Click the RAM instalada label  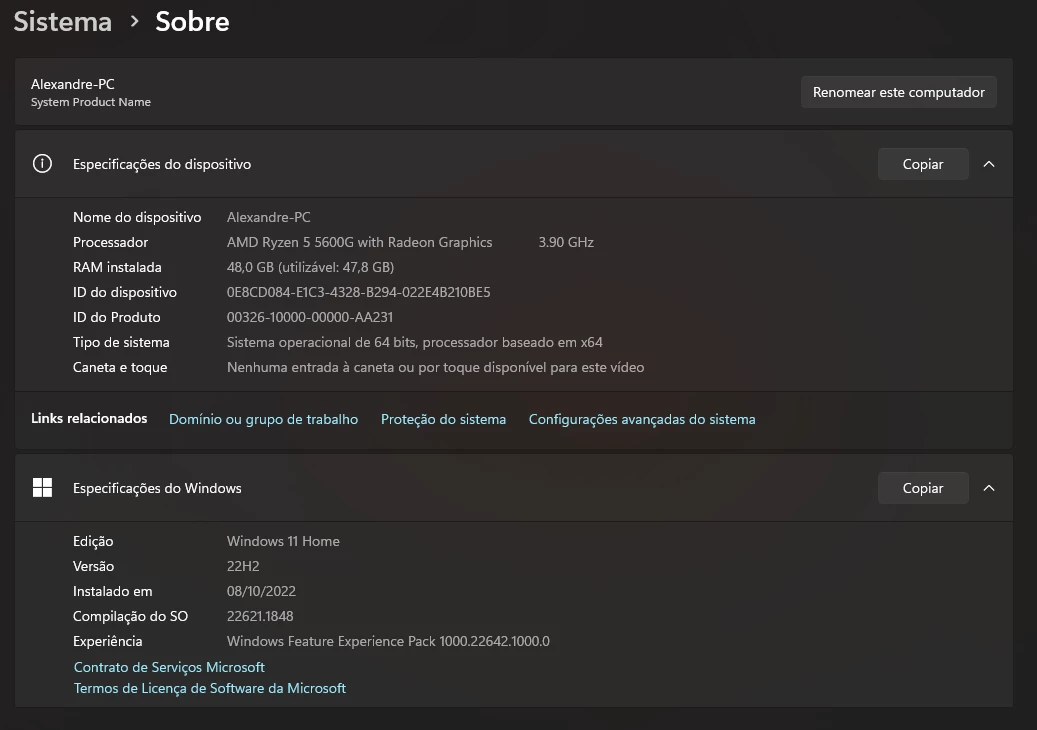pos(117,267)
